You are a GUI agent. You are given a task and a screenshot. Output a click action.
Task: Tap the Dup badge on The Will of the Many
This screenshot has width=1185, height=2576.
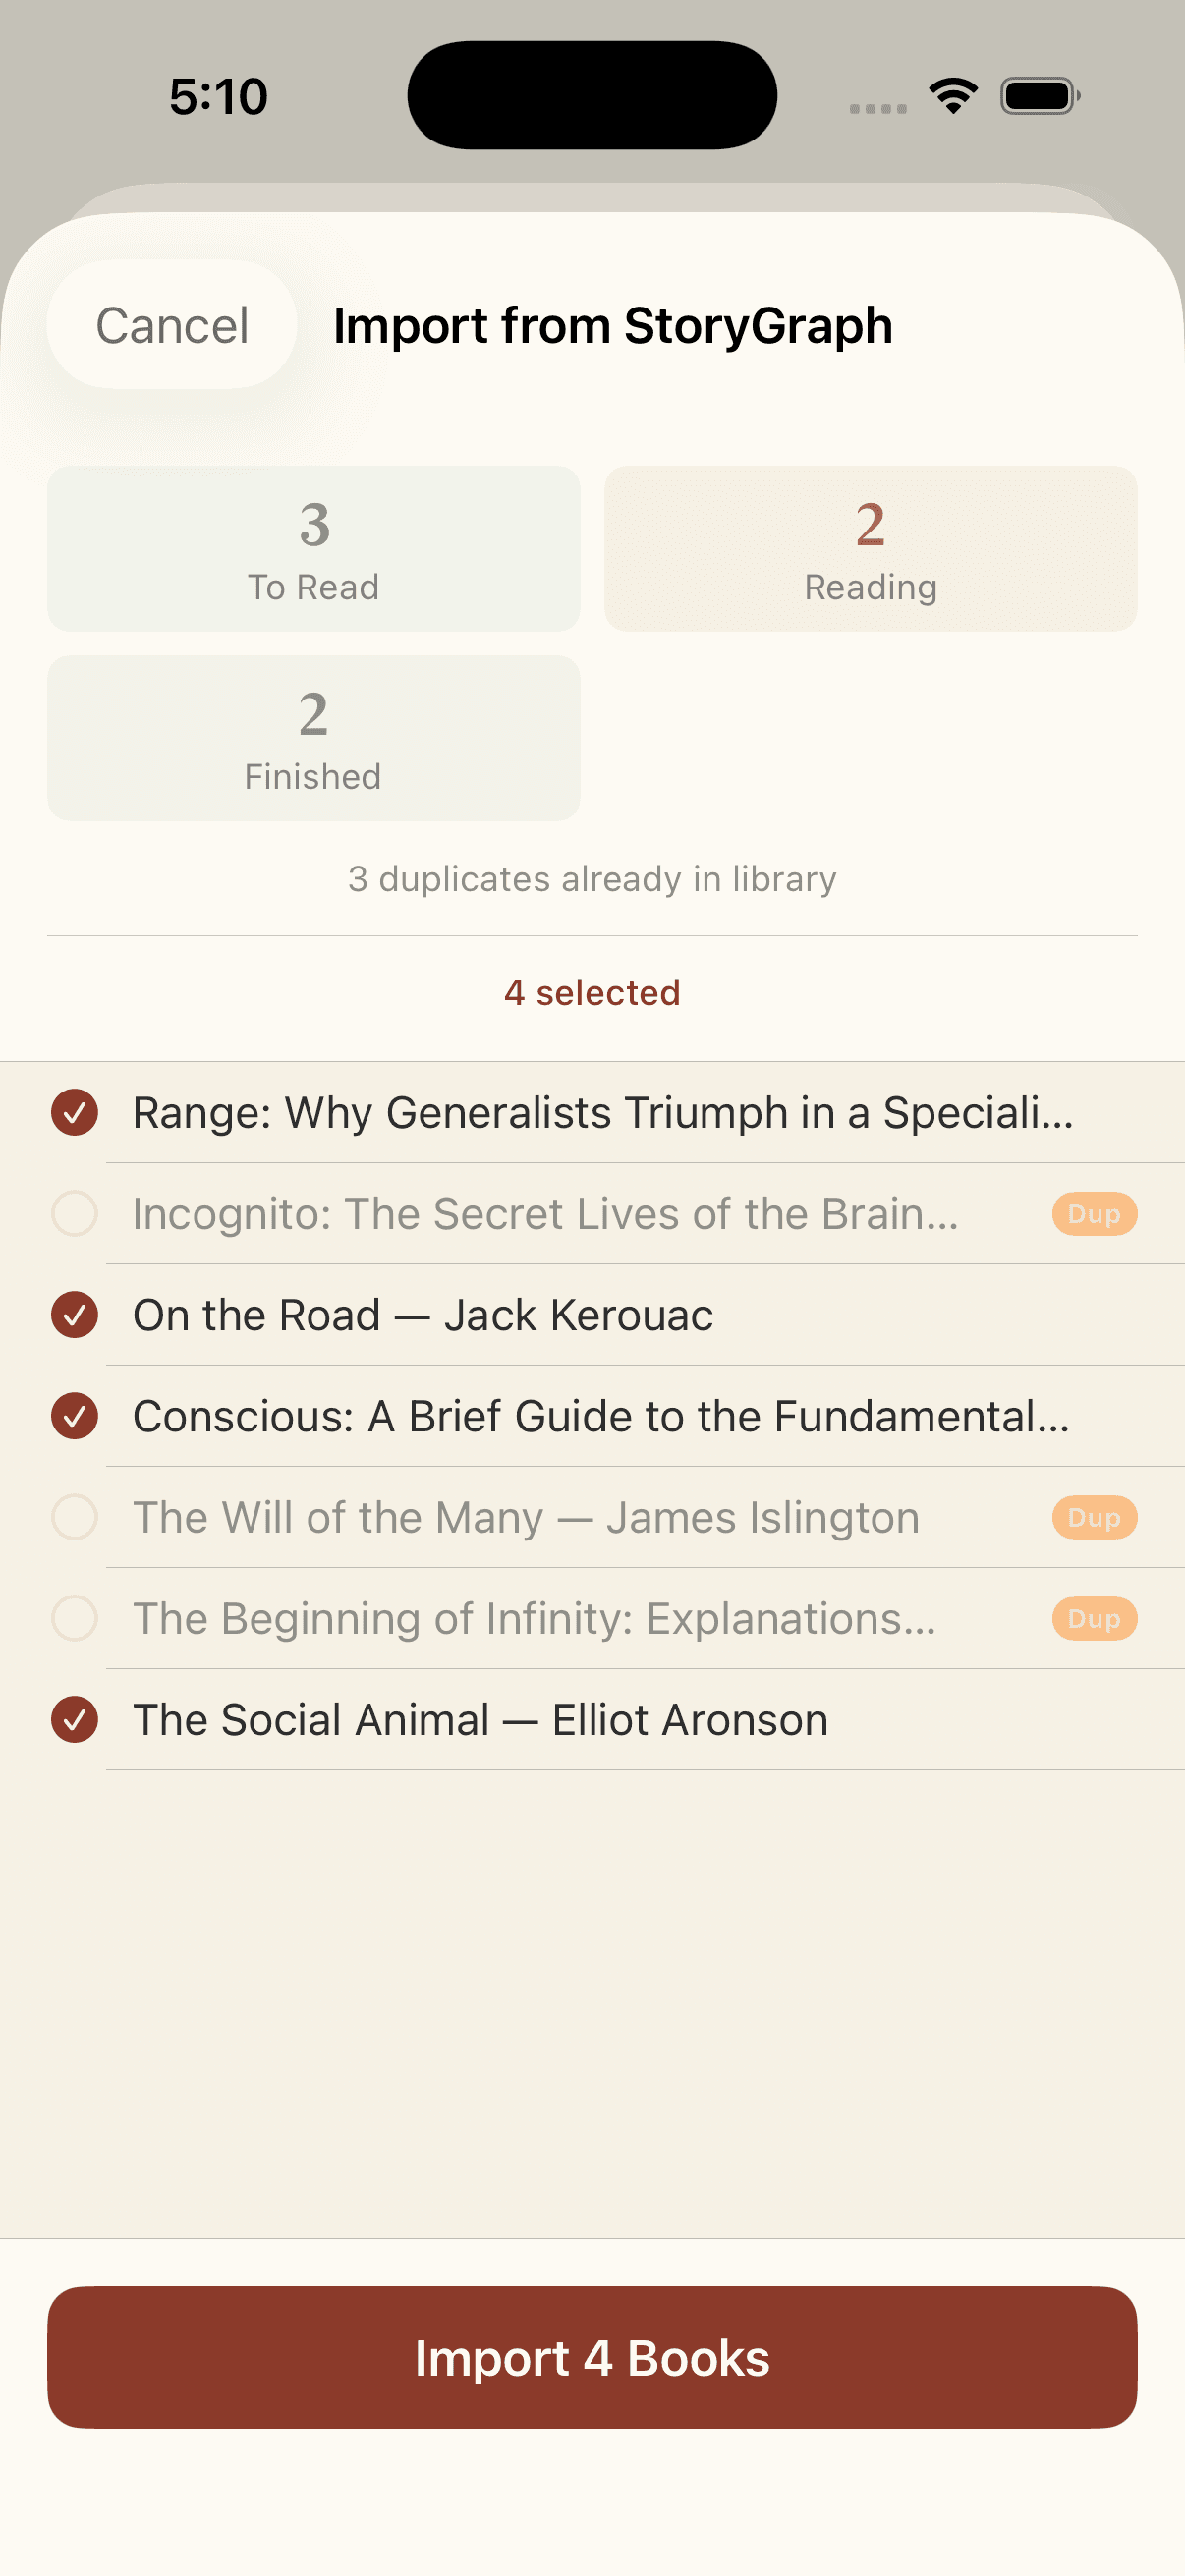click(1093, 1517)
